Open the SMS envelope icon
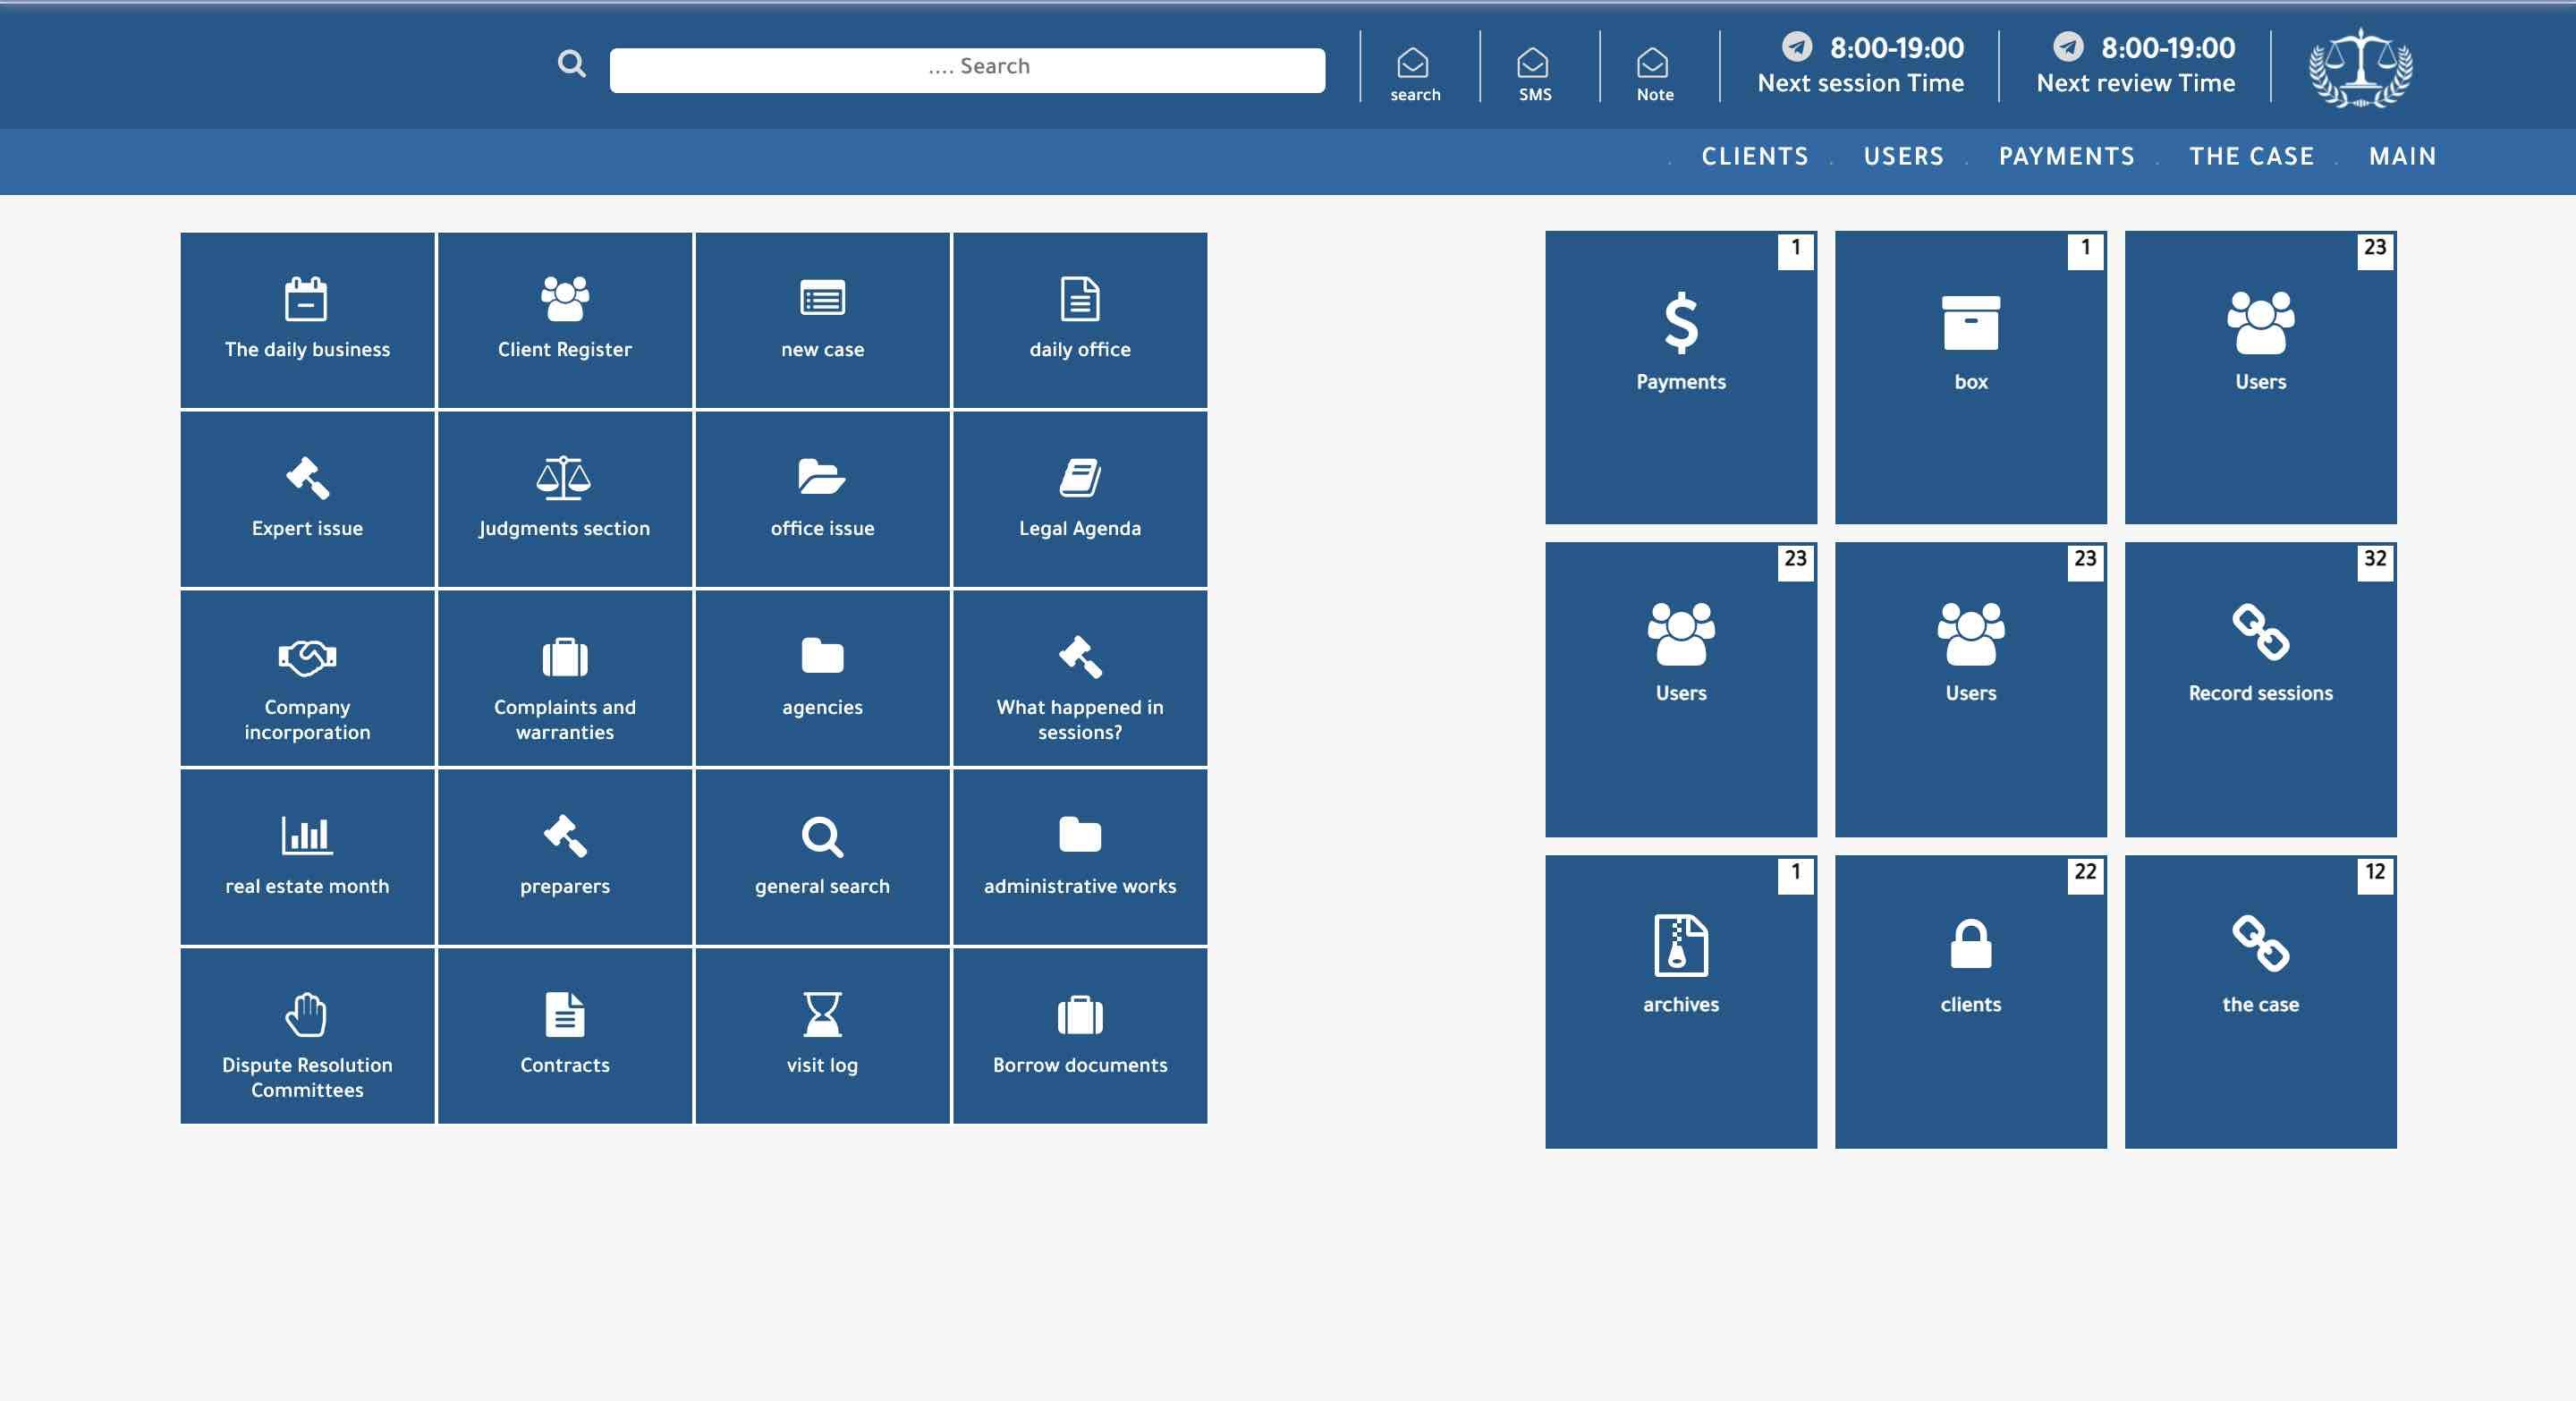Screen dimensions: 2576x1401 click(1533, 72)
